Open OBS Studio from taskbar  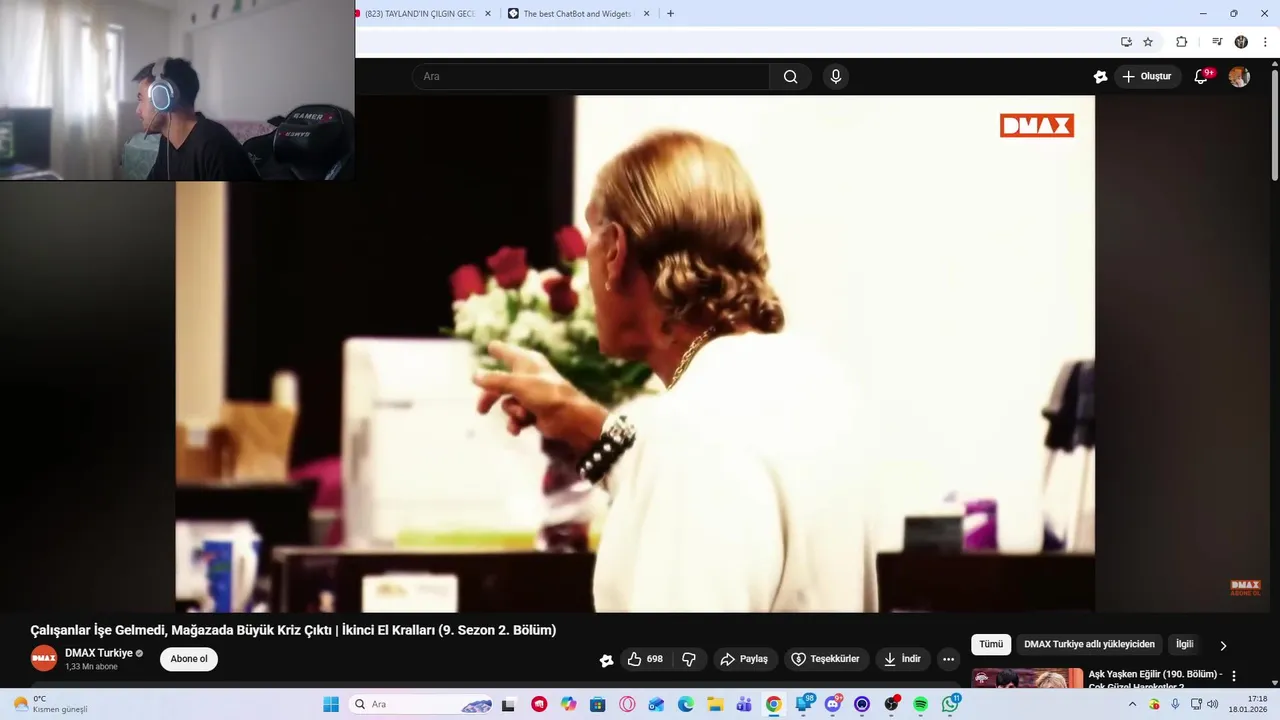pyautogui.click(x=891, y=704)
